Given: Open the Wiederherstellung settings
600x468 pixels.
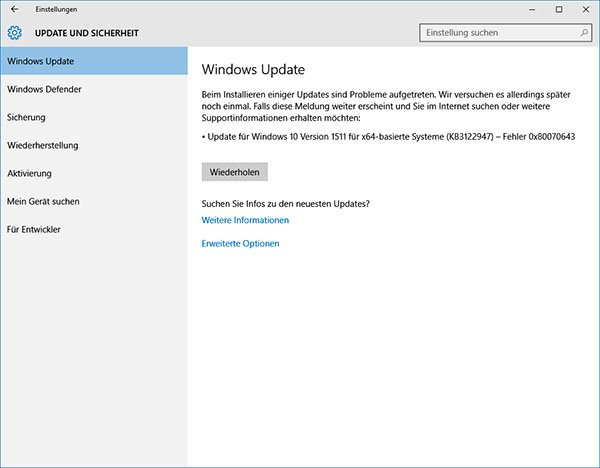Looking at the screenshot, I should [x=43, y=146].
